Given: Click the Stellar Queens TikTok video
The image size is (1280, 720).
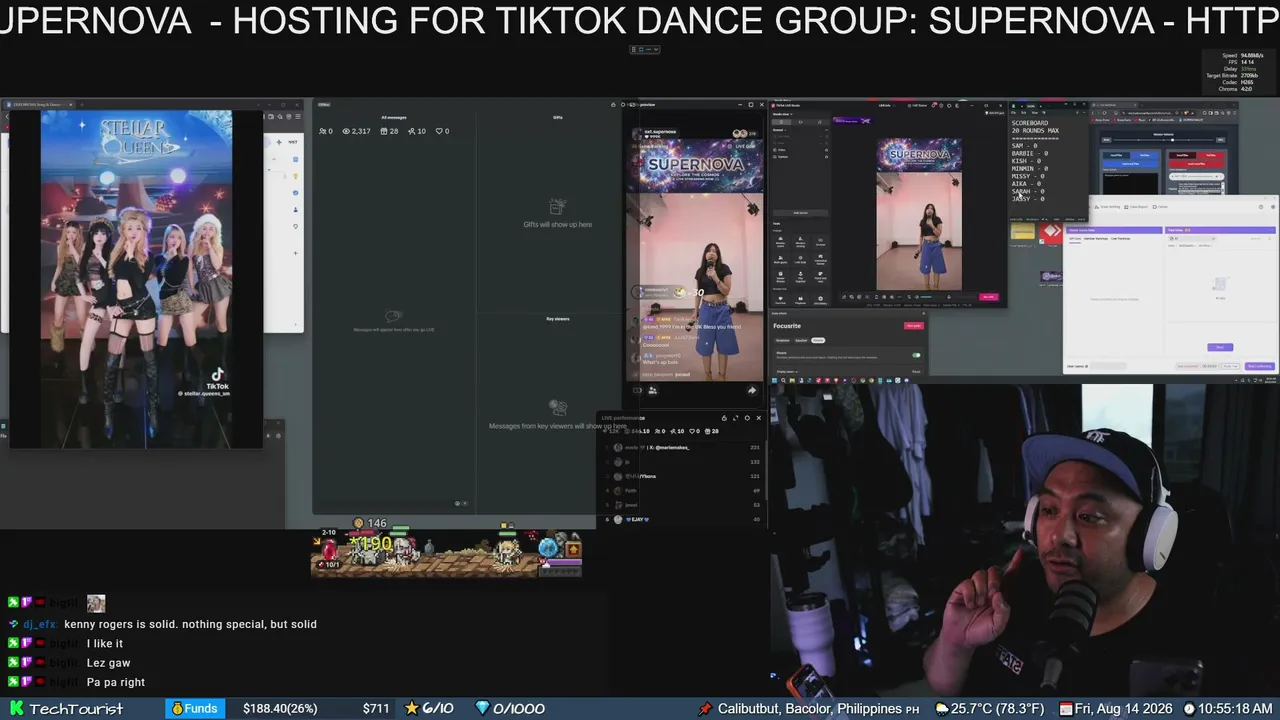Looking at the screenshot, I should click(136, 278).
